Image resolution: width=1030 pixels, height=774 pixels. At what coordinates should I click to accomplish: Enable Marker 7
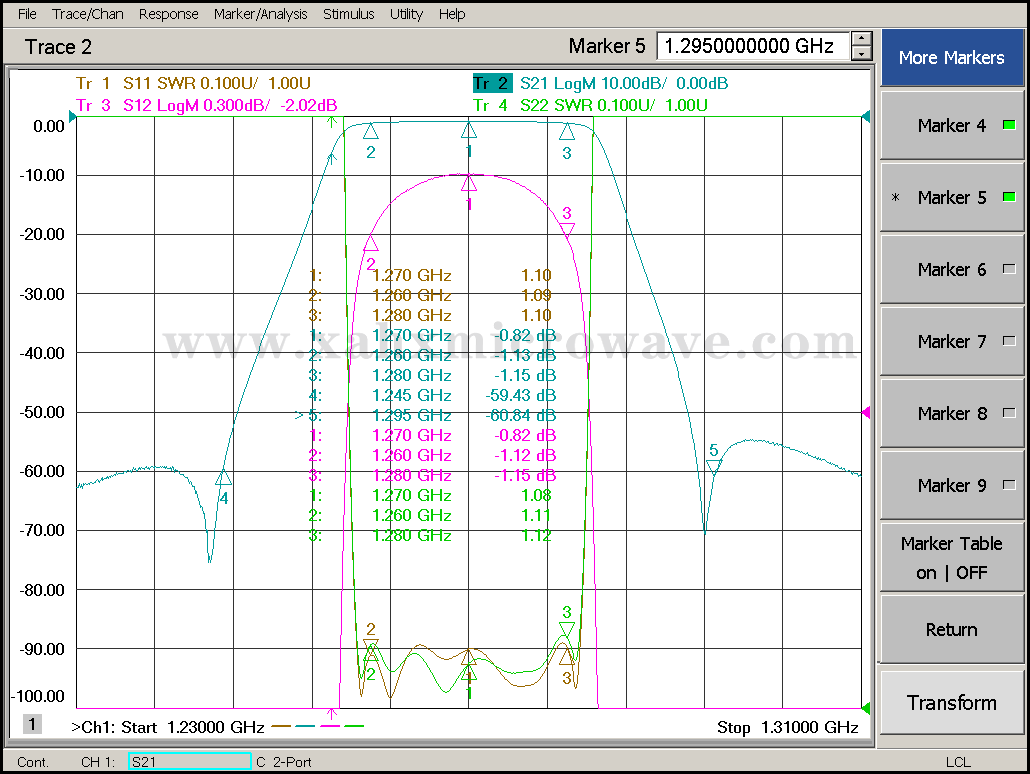click(x=951, y=341)
